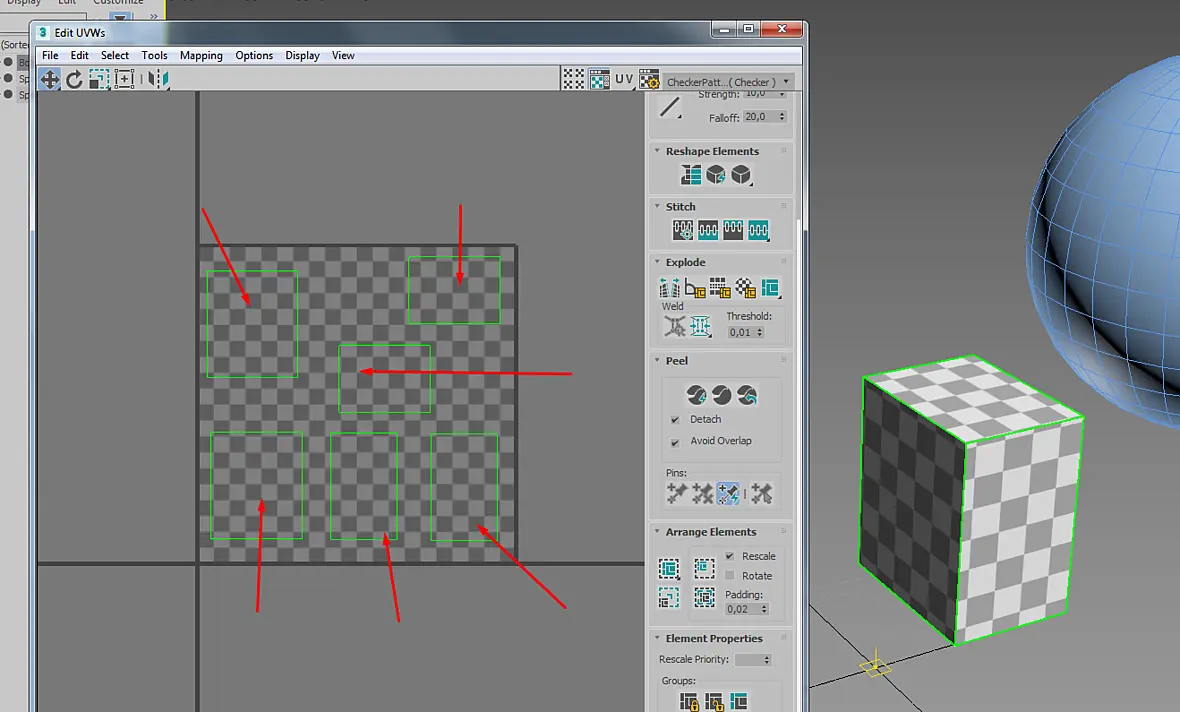The image size is (1180, 712).
Task: Click the Rescale Elements icon
Action: pos(669,598)
